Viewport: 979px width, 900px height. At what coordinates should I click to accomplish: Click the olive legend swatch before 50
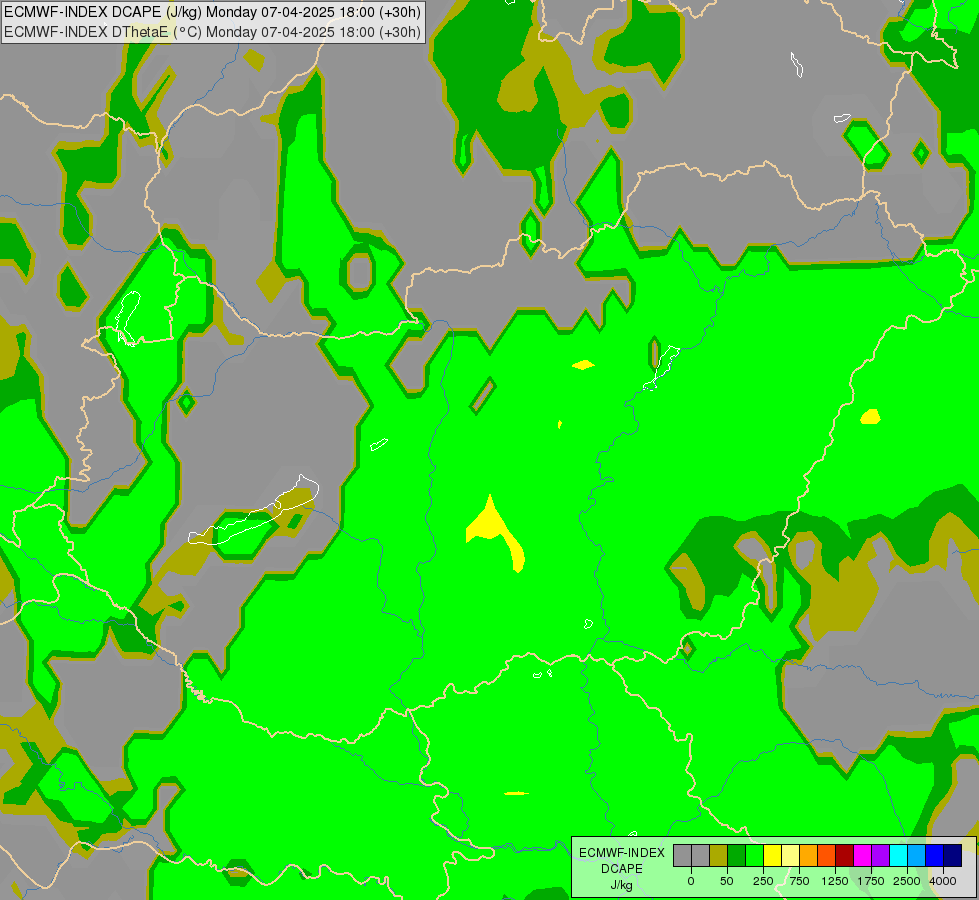pos(719,856)
